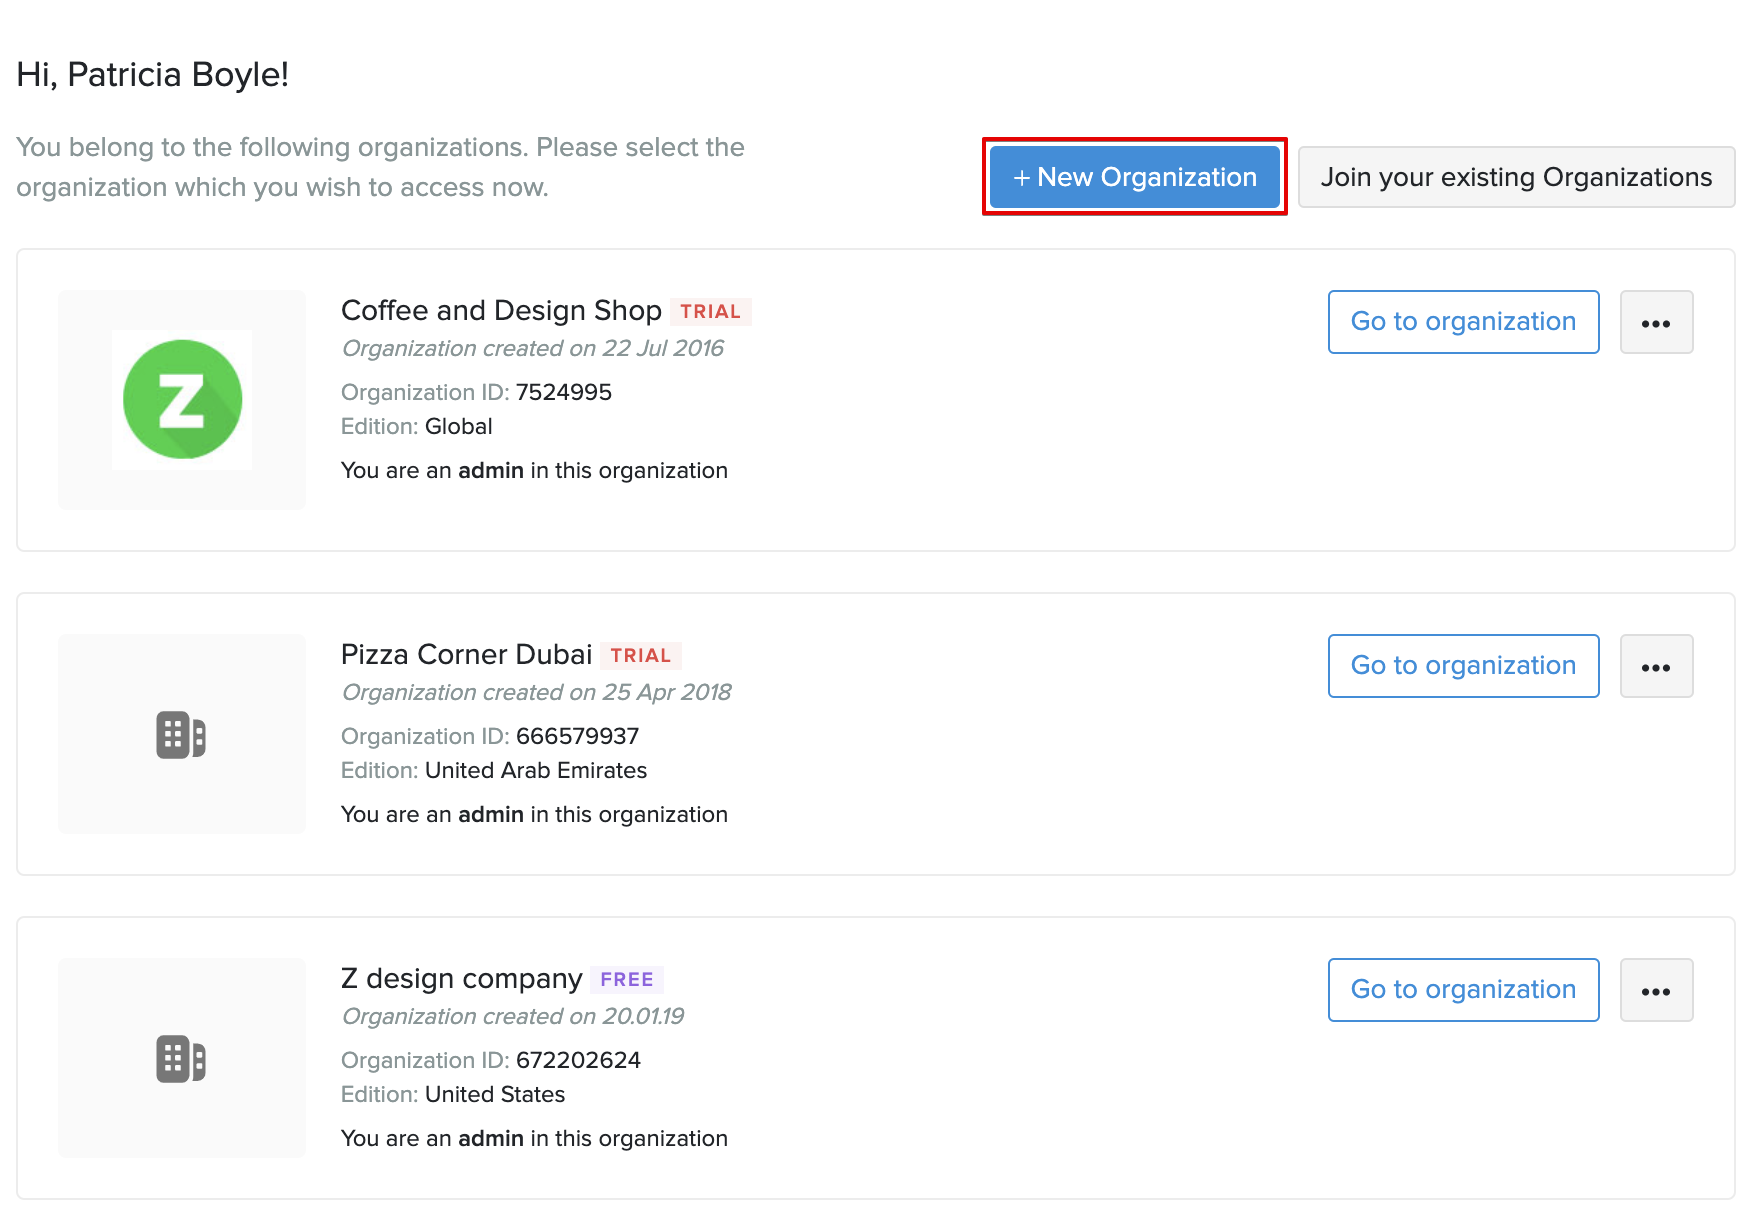Select Z design company's building placeholder icon
The image size is (1752, 1214).
point(181,1059)
